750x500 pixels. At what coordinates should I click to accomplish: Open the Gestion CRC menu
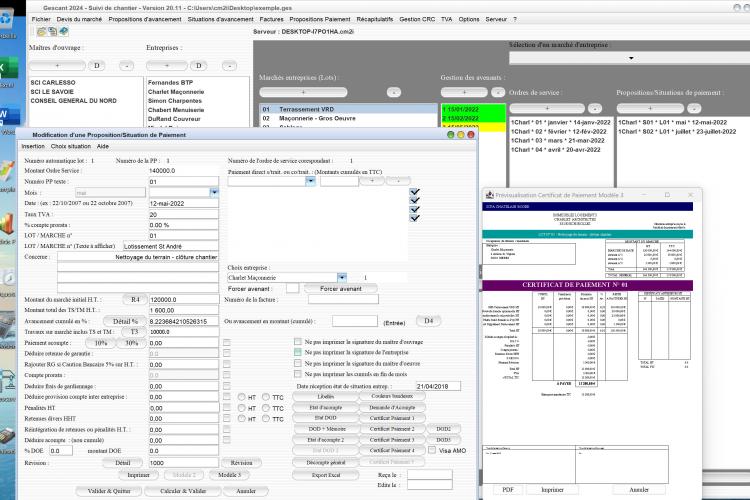417,19
